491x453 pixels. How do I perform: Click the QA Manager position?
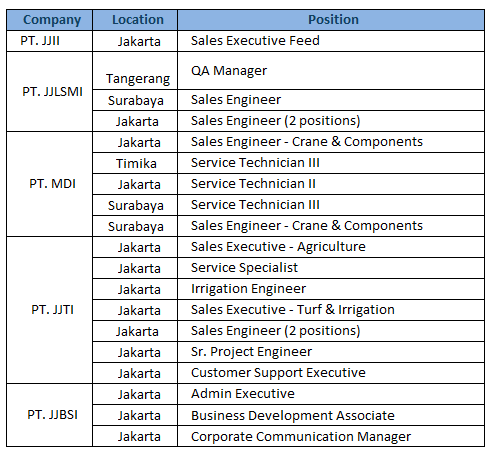(331, 71)
